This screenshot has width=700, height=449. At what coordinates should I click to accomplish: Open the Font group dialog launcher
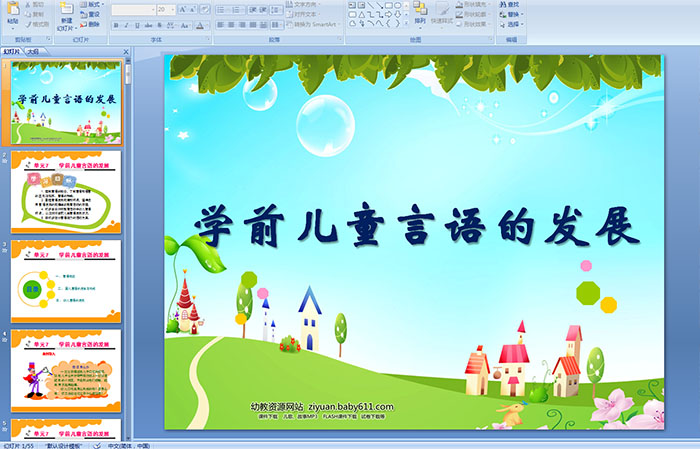click(x=208, y=39)
